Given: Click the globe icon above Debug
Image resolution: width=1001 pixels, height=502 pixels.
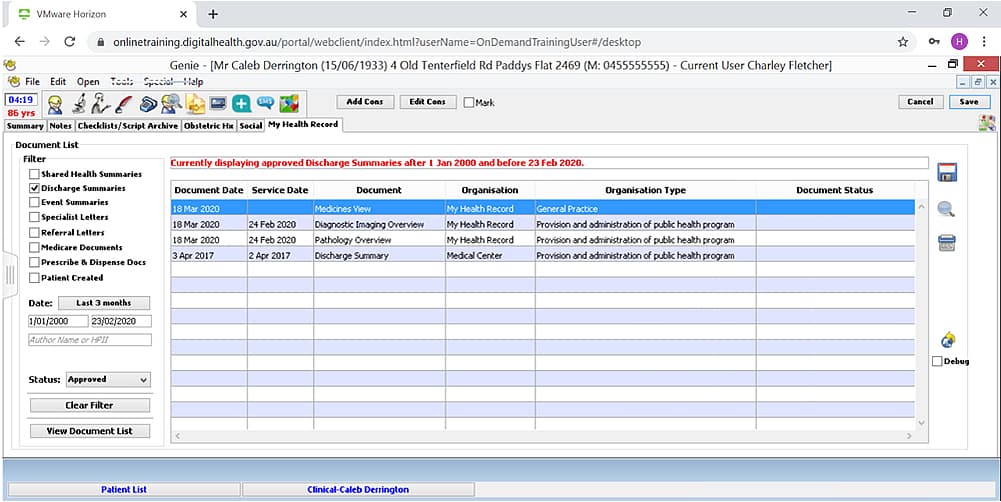Looking at the screenshot, I should (947, 341).
